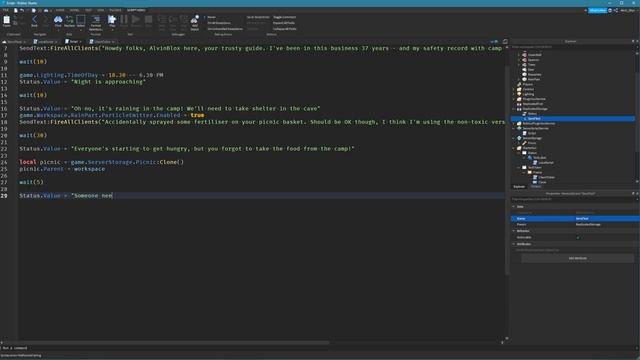Click the Back navigation arrow icon
Image resolution: width=640 pixels, height=360 pixels.
pos(34,20)
